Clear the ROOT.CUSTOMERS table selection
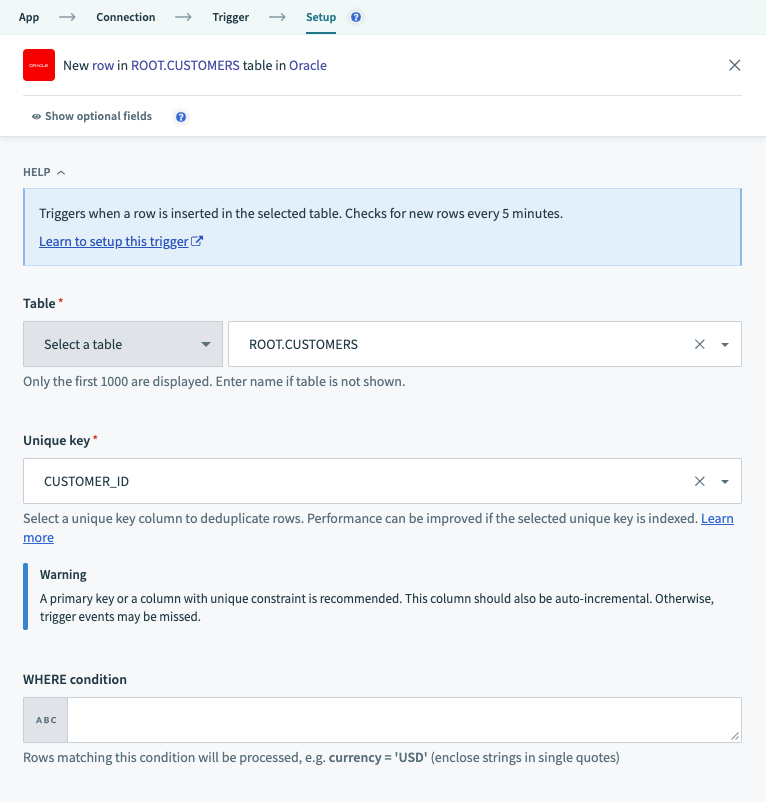 click(x=700, y=344)
